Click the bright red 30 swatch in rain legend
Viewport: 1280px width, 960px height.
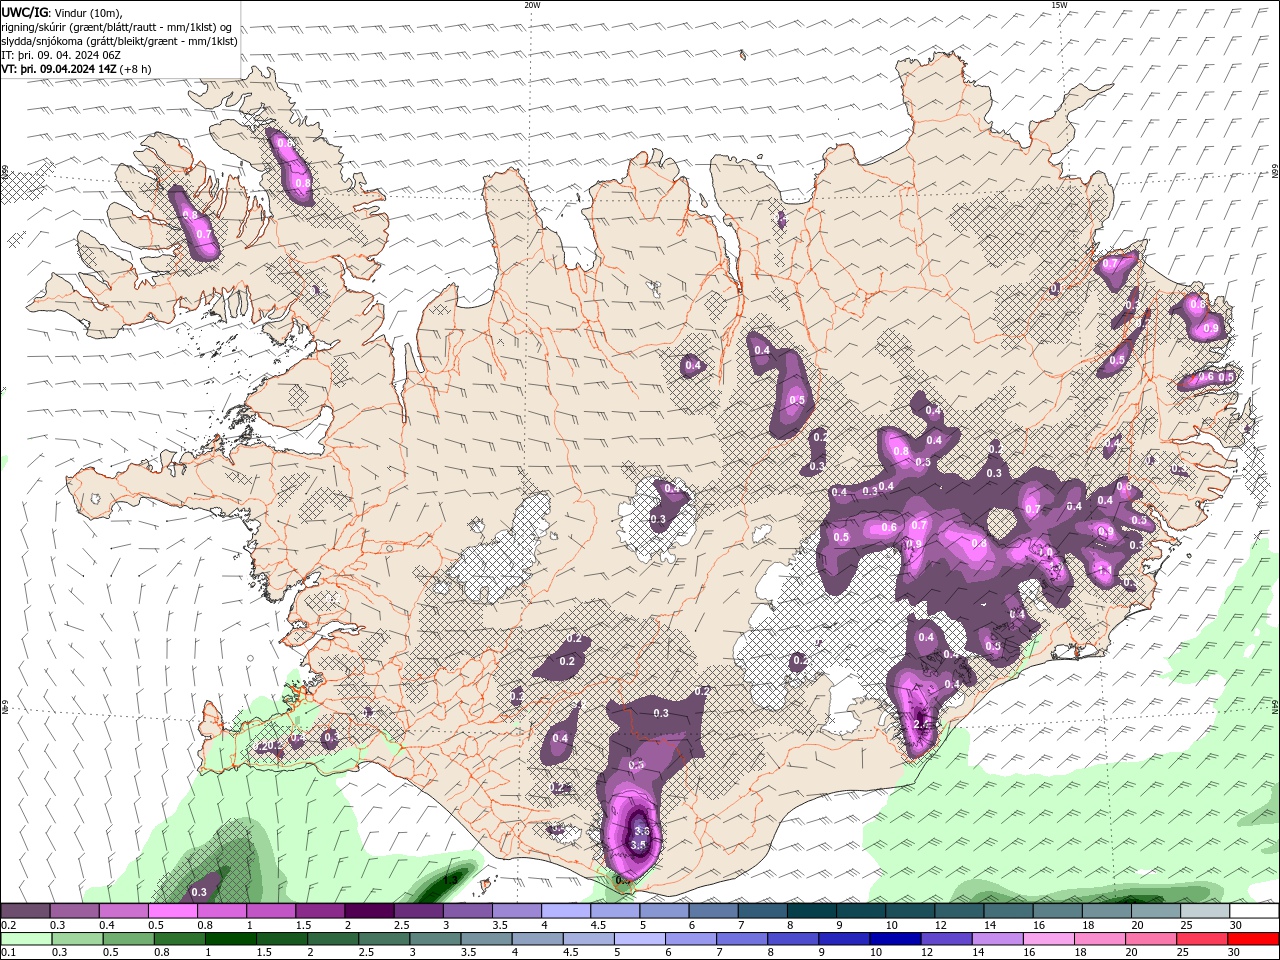(1255, 939)
